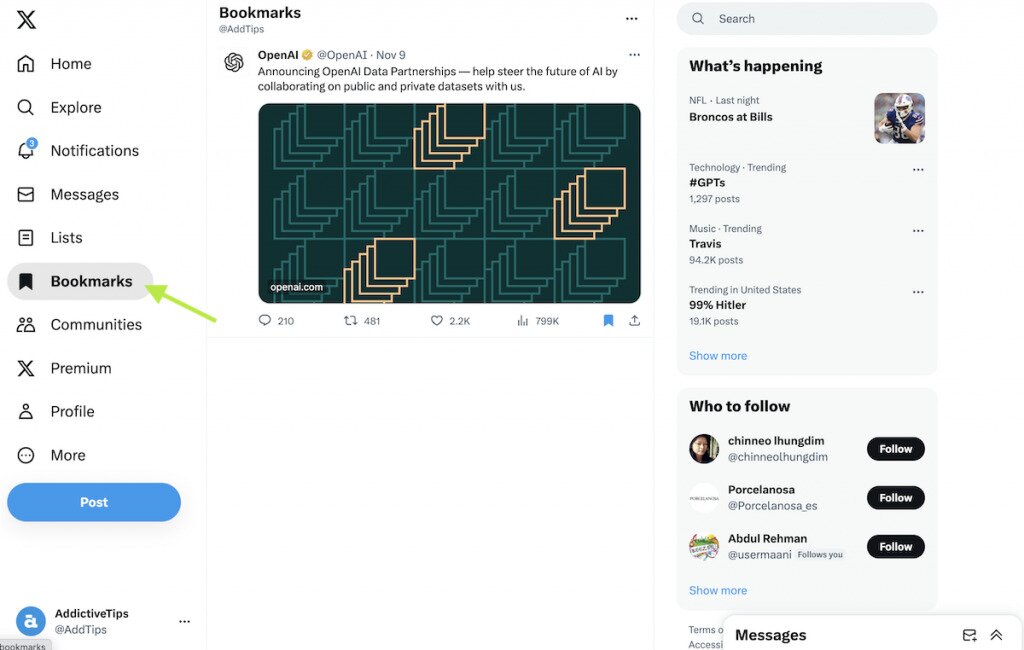Screen dimensions: 1024x650
Task: Open new message via envelope icon in Messages drawer
Action: coord(969,634)
